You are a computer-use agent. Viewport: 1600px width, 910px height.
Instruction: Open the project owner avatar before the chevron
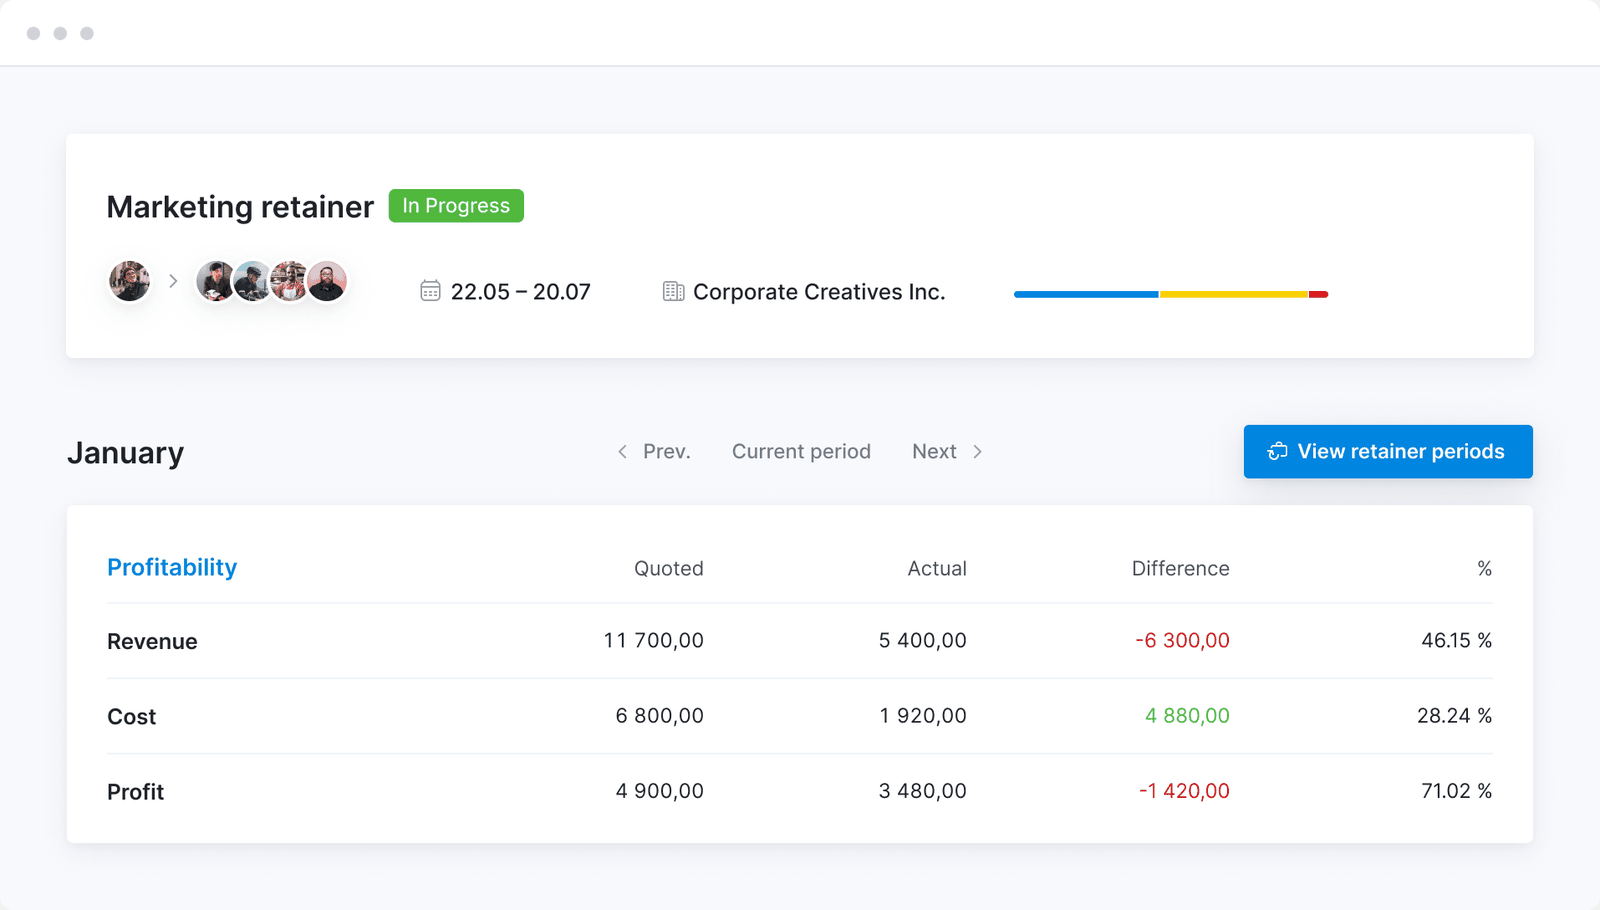[130, 281]
